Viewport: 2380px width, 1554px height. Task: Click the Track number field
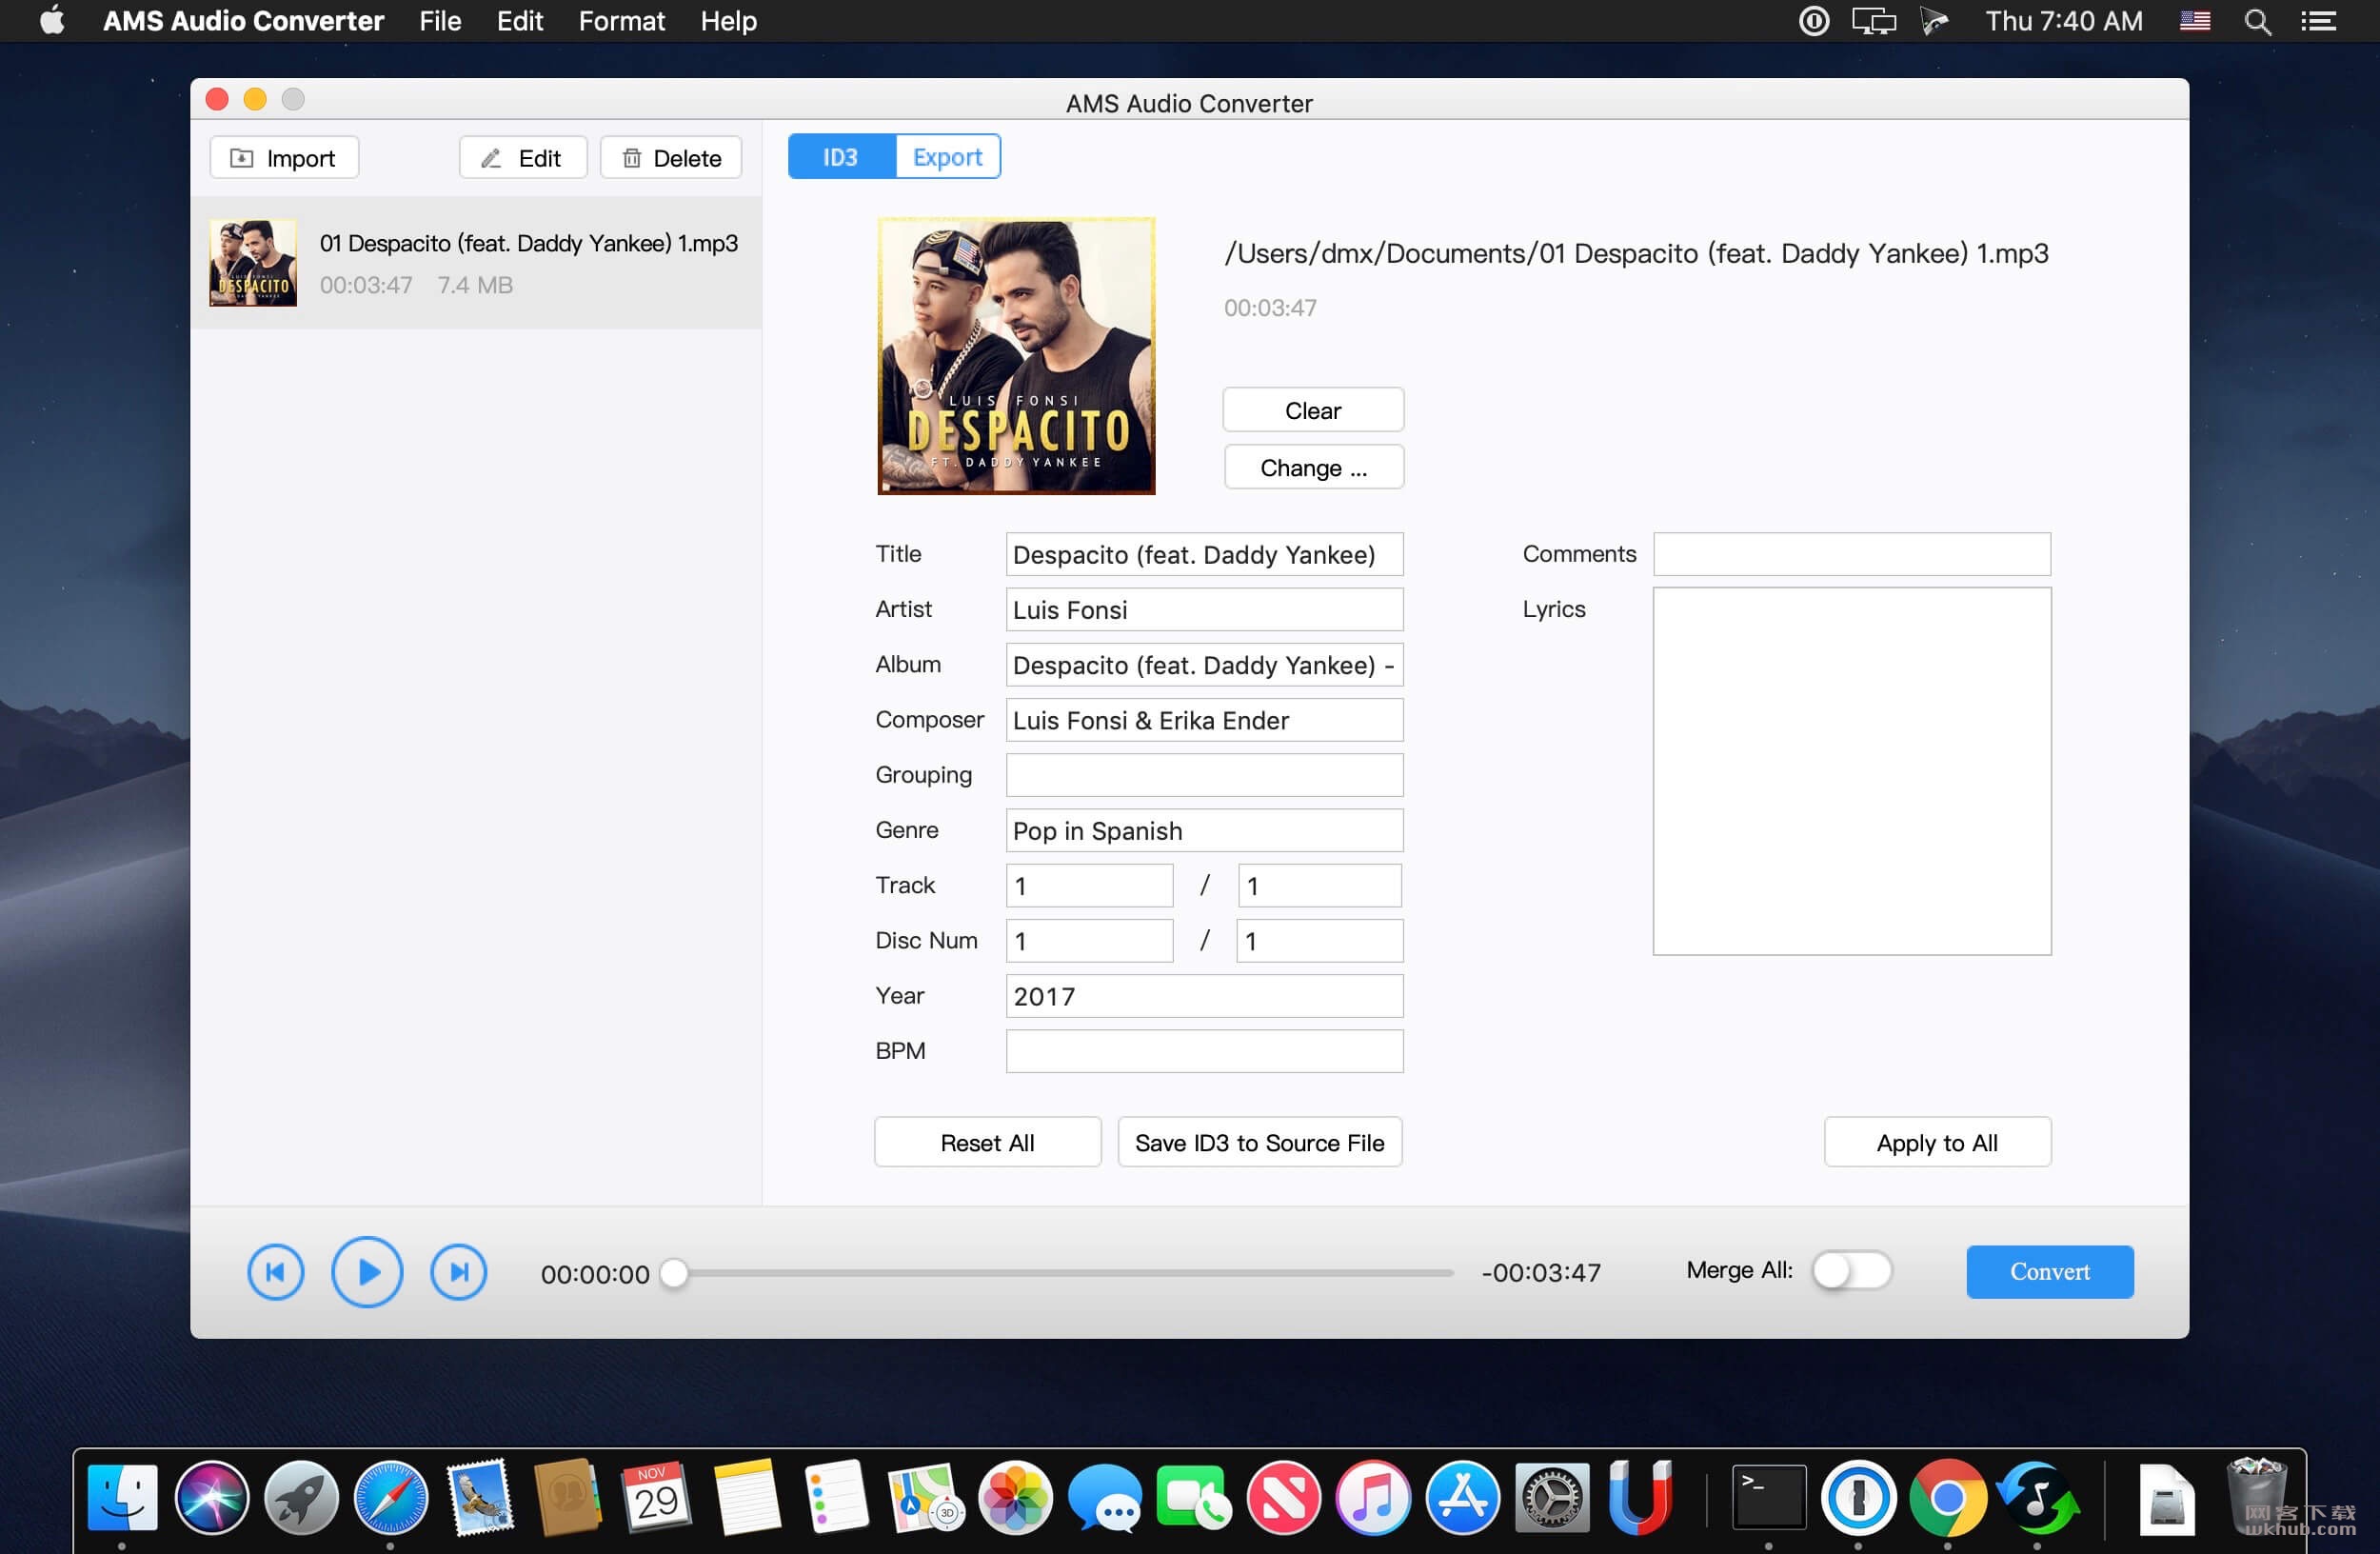(x=1089, y=886)
